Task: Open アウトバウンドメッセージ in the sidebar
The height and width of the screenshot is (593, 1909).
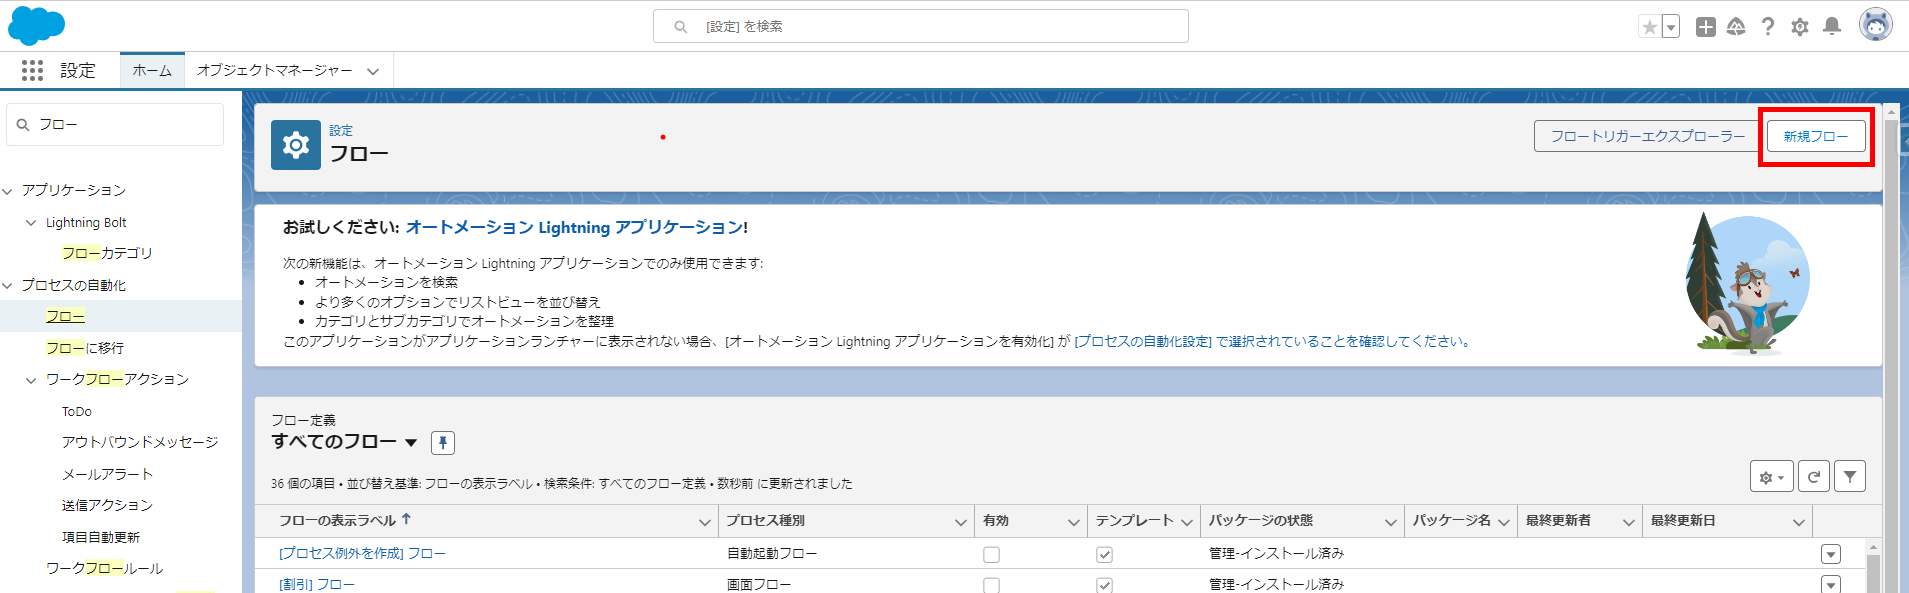Action: point(140,442)
